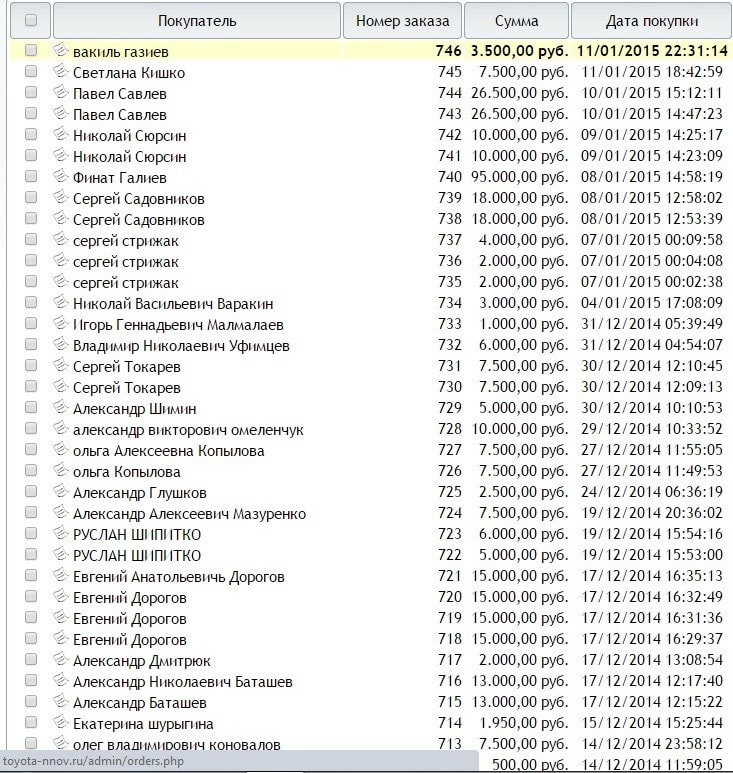Open the icon next to Екатерина шурыгина
The image size is (733, 773).
(x=59, y=723)
